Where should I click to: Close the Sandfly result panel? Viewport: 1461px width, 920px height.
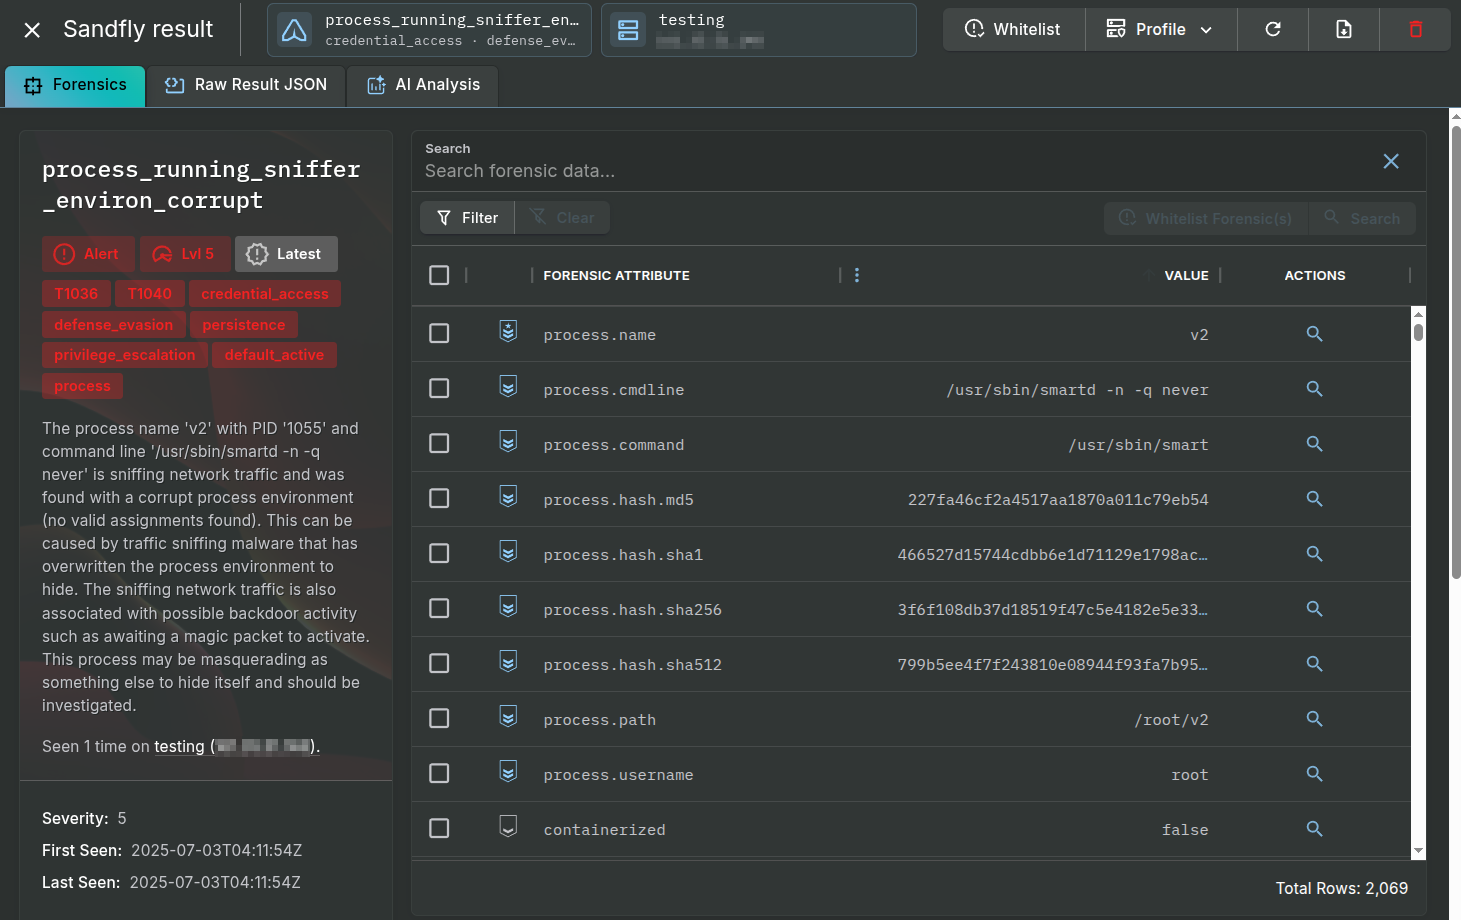click(32, 30)
